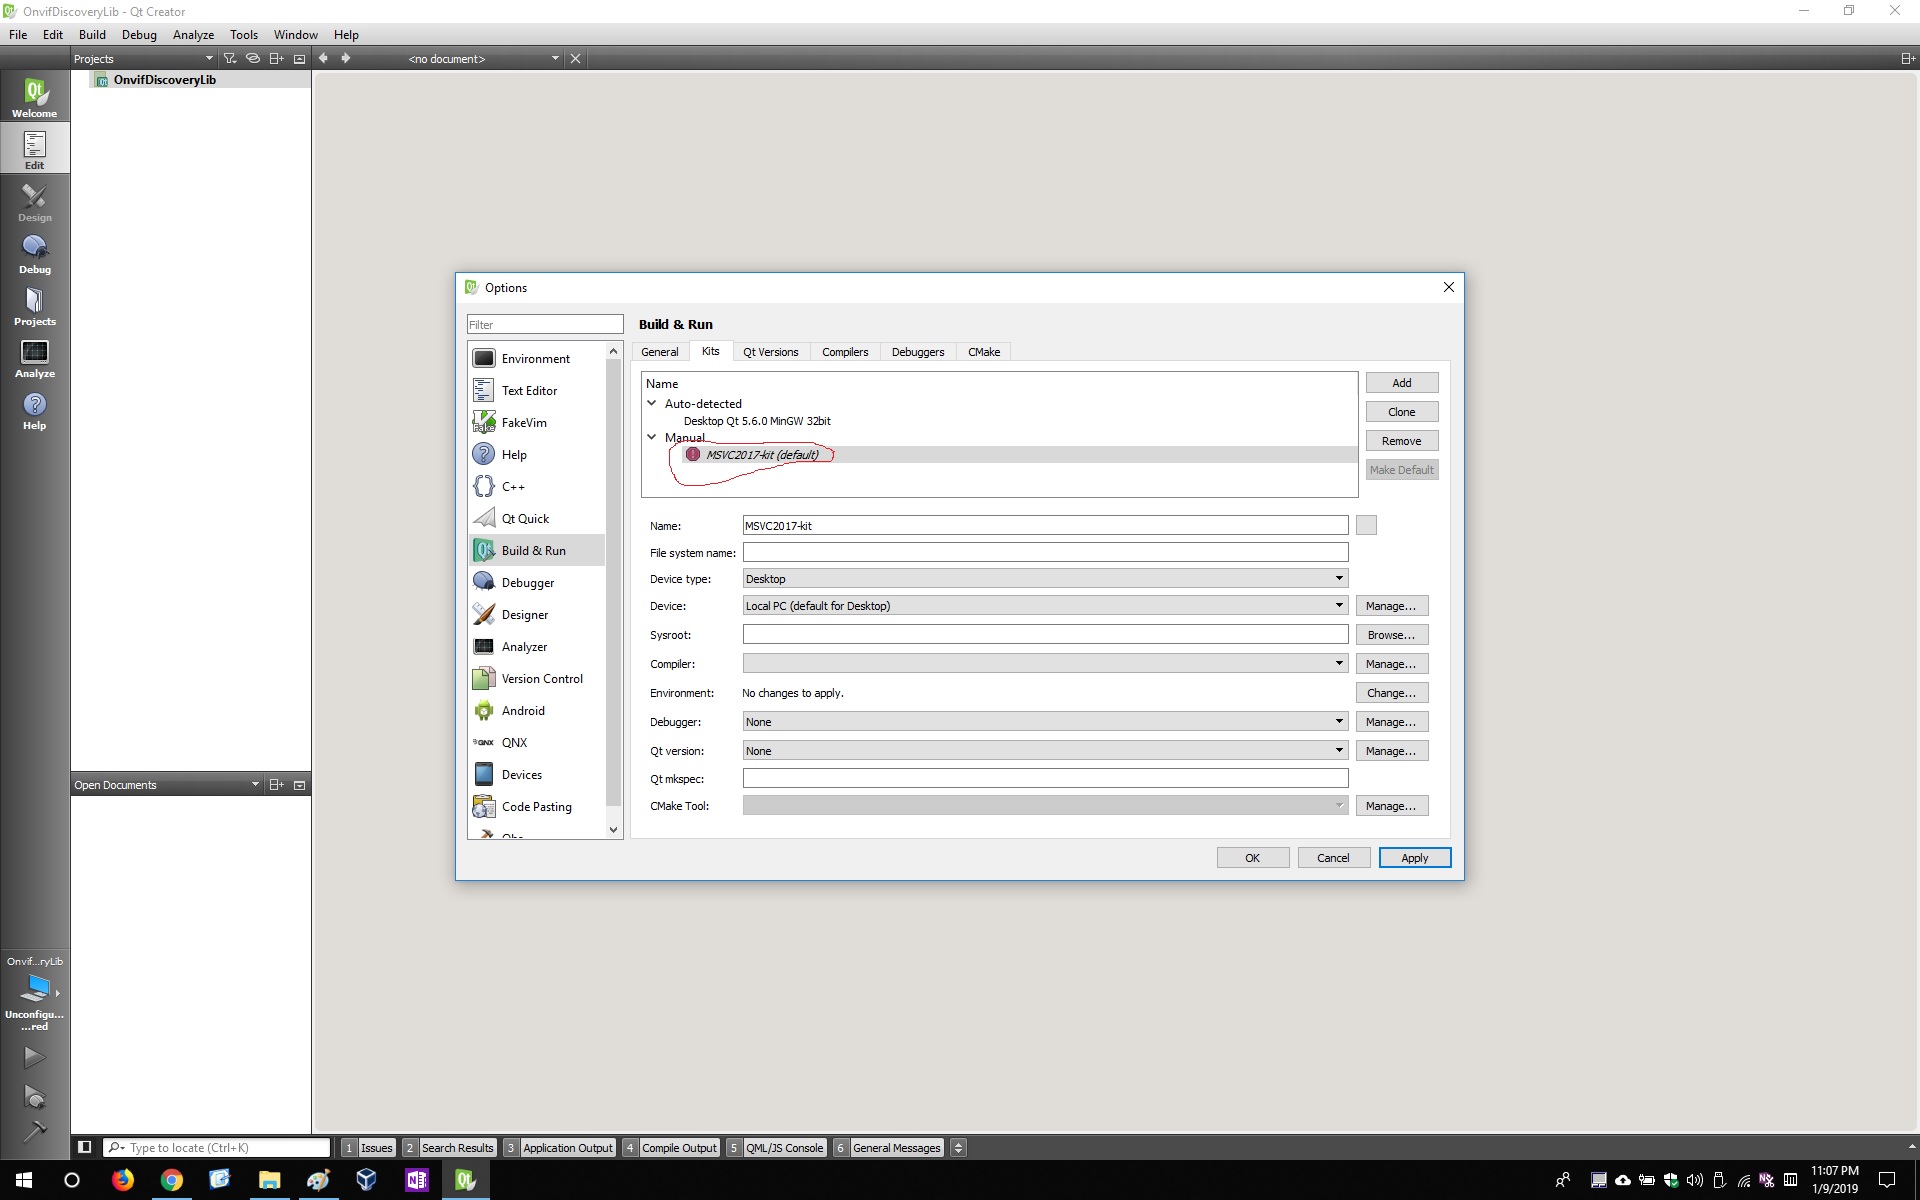Viewport: 1920px width, 1200px height.
Task: Open the Debugger options category
Action: point(527,583)
